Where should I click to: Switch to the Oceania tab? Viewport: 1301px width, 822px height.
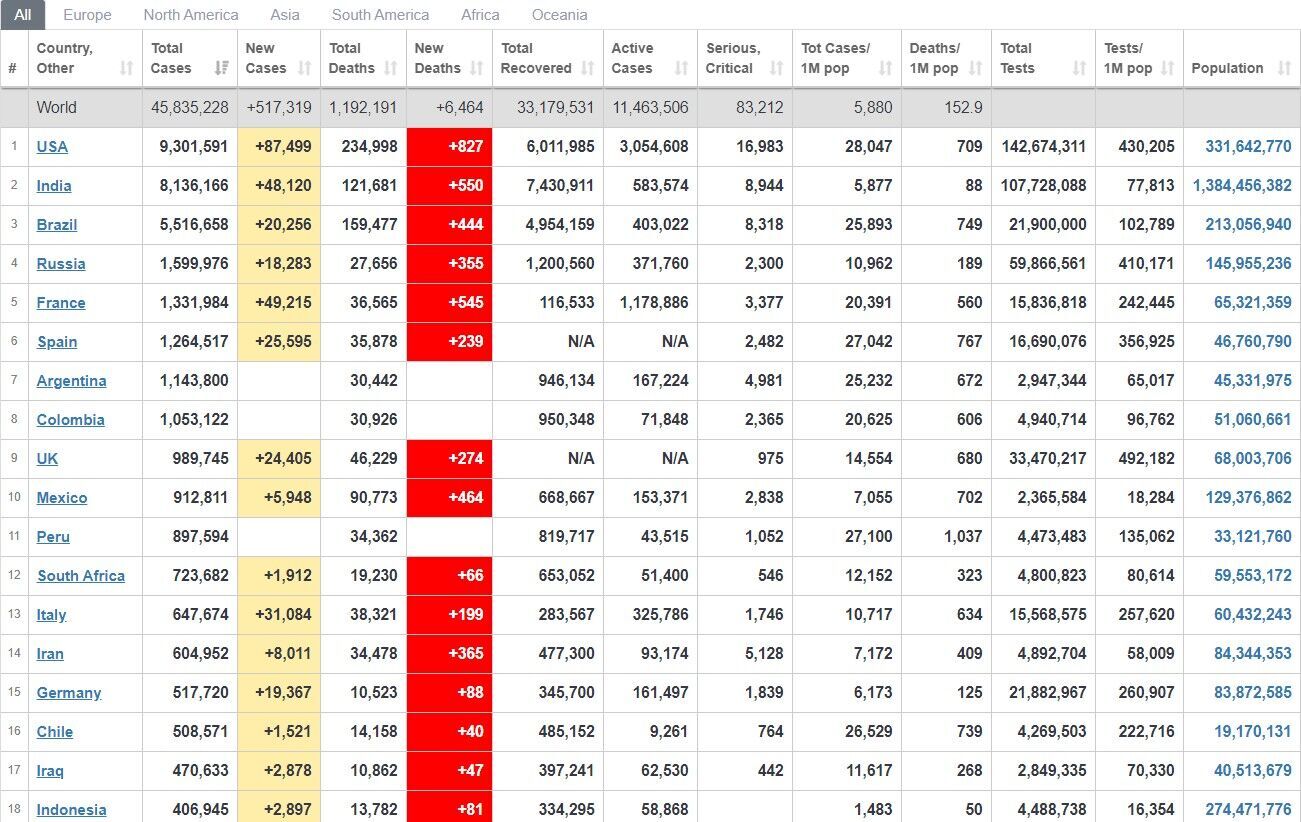pyautogui.click(x=559, y=15)
